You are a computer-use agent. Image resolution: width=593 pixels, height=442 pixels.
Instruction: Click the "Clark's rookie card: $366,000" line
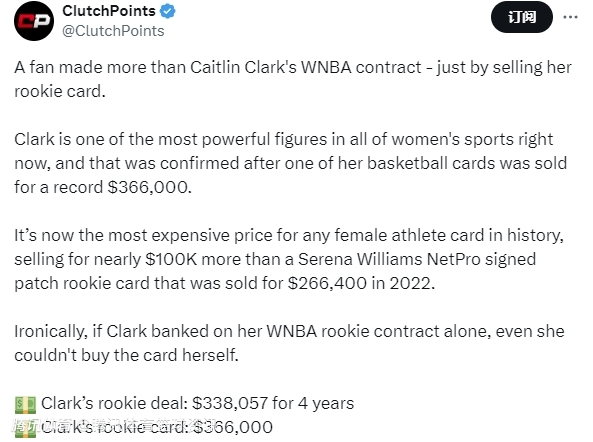(x=157, y=428)
